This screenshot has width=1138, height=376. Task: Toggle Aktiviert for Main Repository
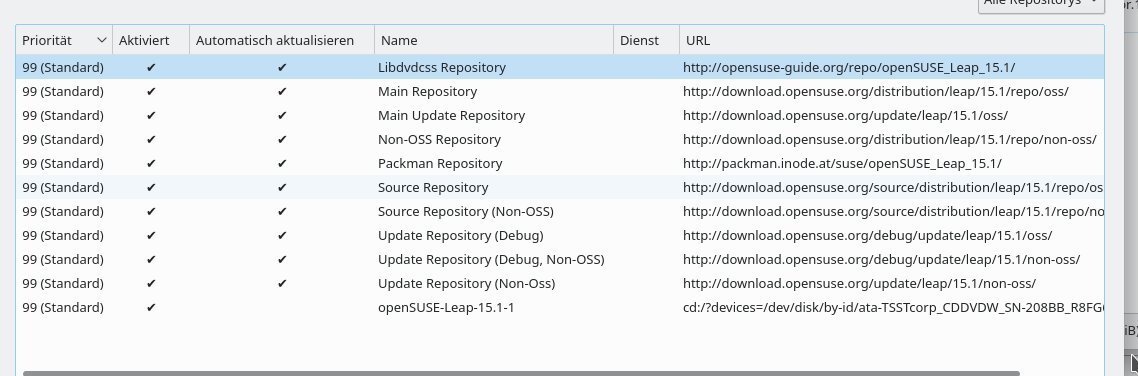coord(151,91)
